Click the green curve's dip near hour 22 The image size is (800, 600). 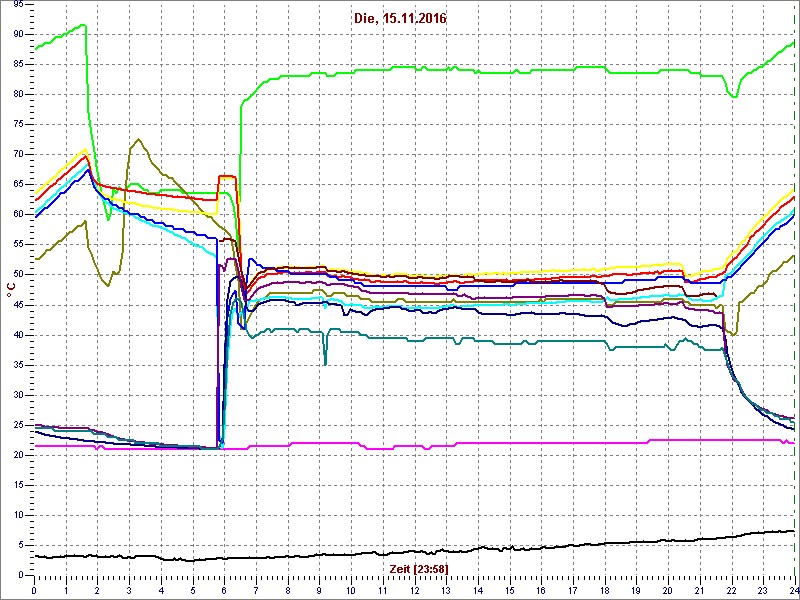735,96
